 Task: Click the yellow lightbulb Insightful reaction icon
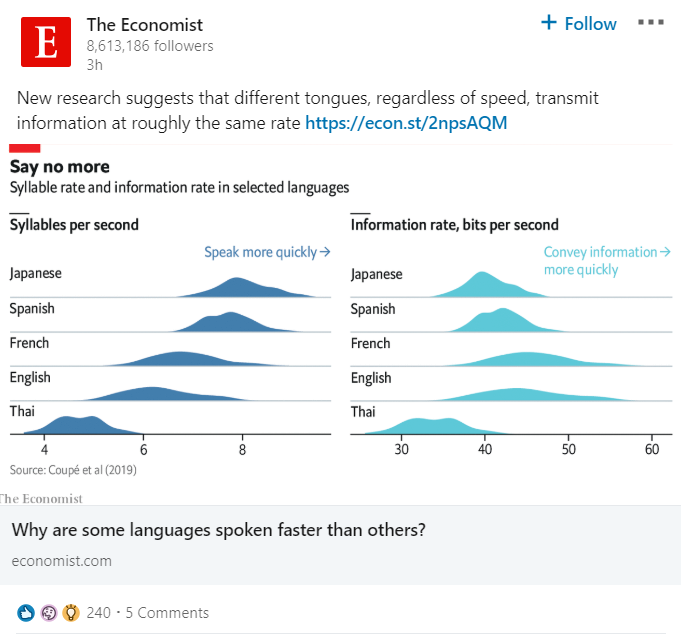(x=71, y=612)
